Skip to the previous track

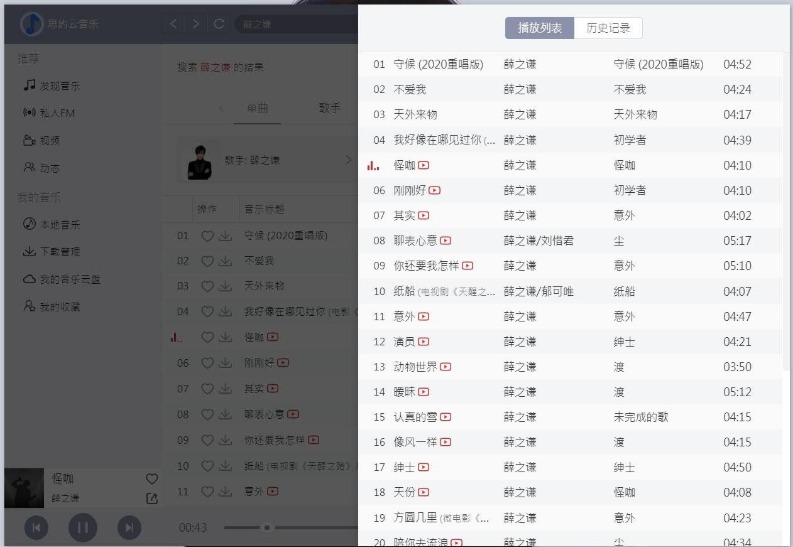[x=36, y=528]
